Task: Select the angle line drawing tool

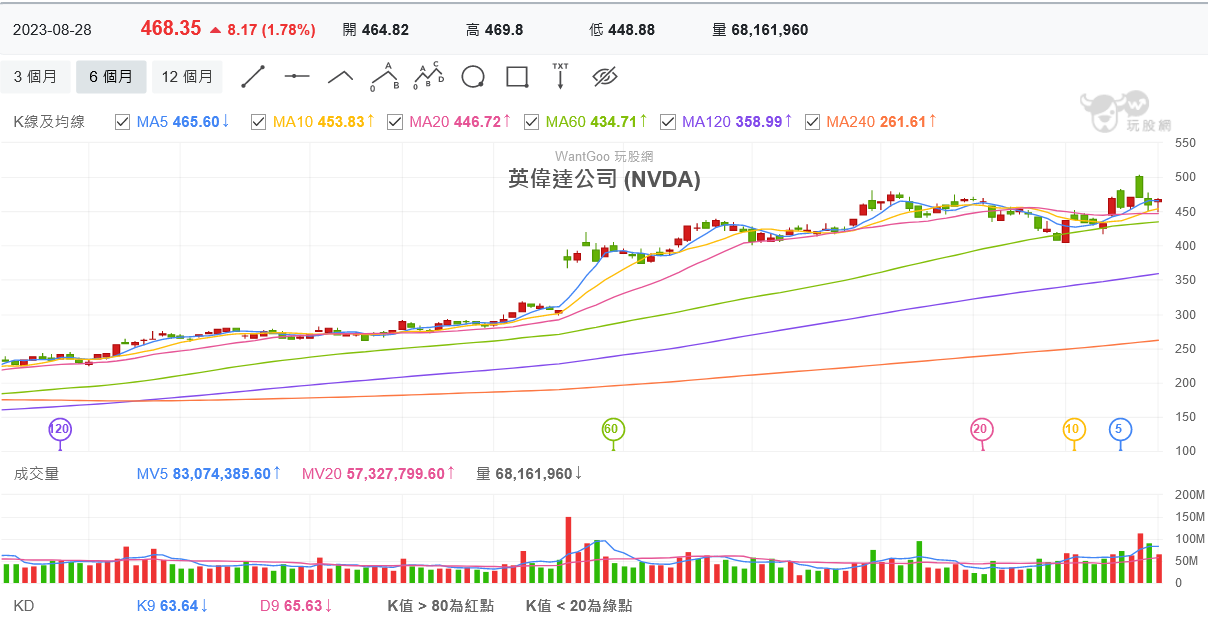Action: pyautogui.click(x=341, y=76)
